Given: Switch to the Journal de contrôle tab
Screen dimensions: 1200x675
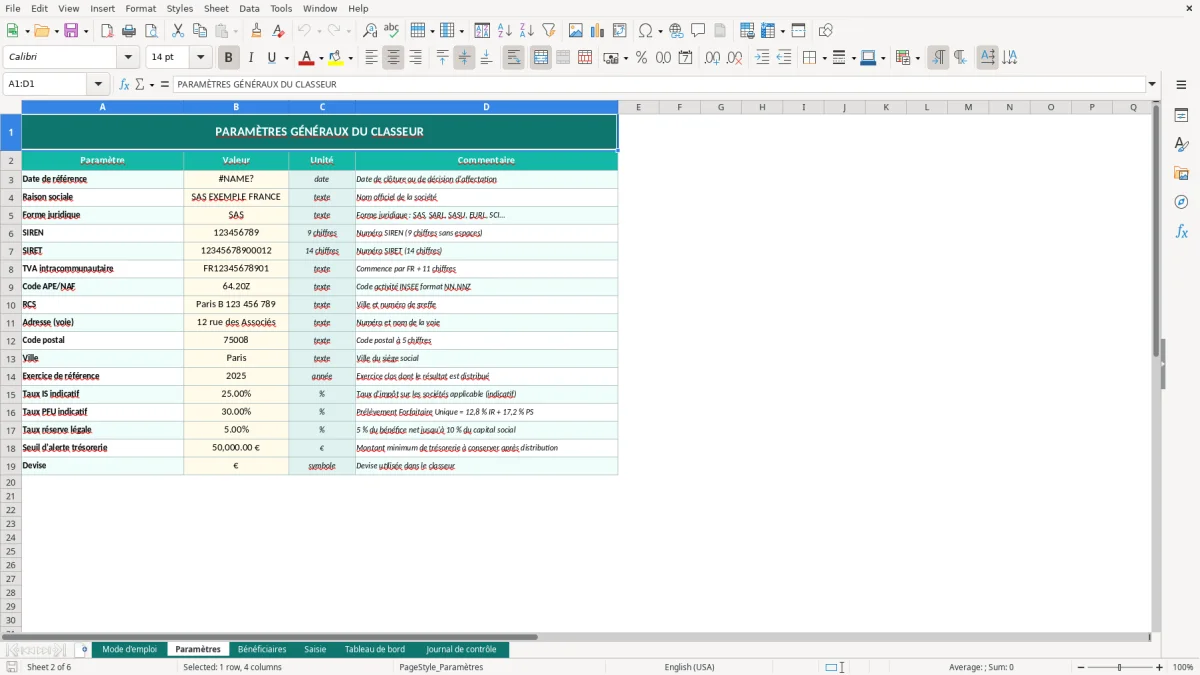Looking at the screenshot, I should (461, 650).
